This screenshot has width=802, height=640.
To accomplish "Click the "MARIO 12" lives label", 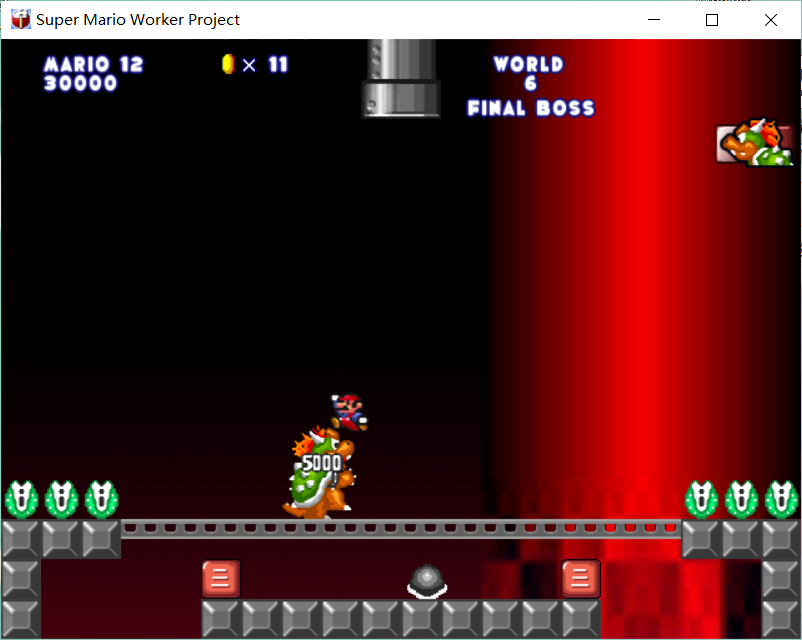I will tap(94, 64).
